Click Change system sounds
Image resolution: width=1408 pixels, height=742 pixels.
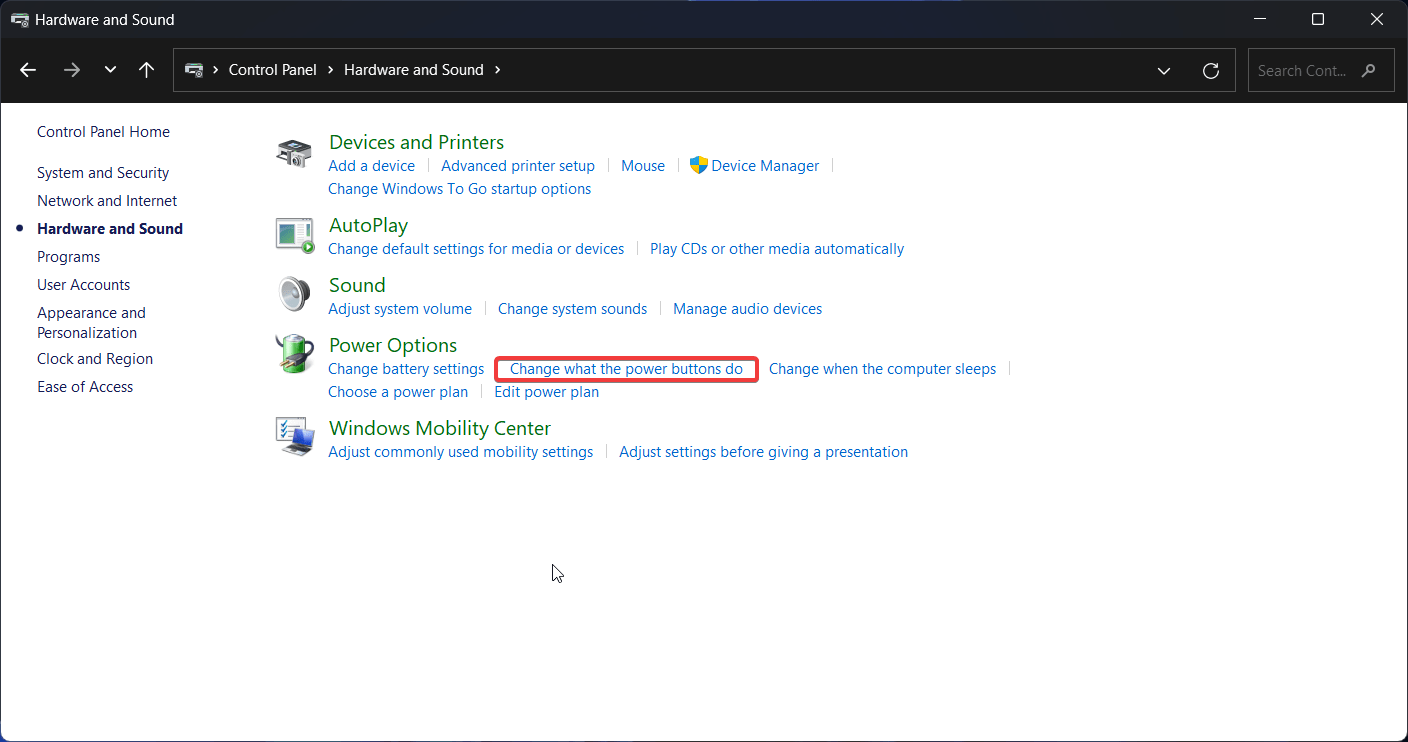tap(572, 309)
